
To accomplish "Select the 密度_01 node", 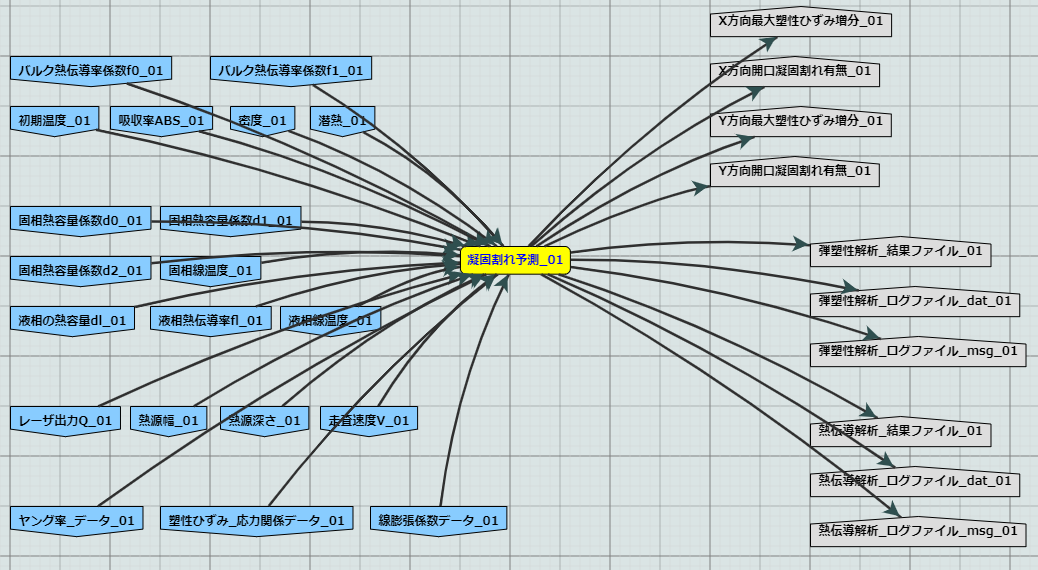I will click(x=262, y=121).
